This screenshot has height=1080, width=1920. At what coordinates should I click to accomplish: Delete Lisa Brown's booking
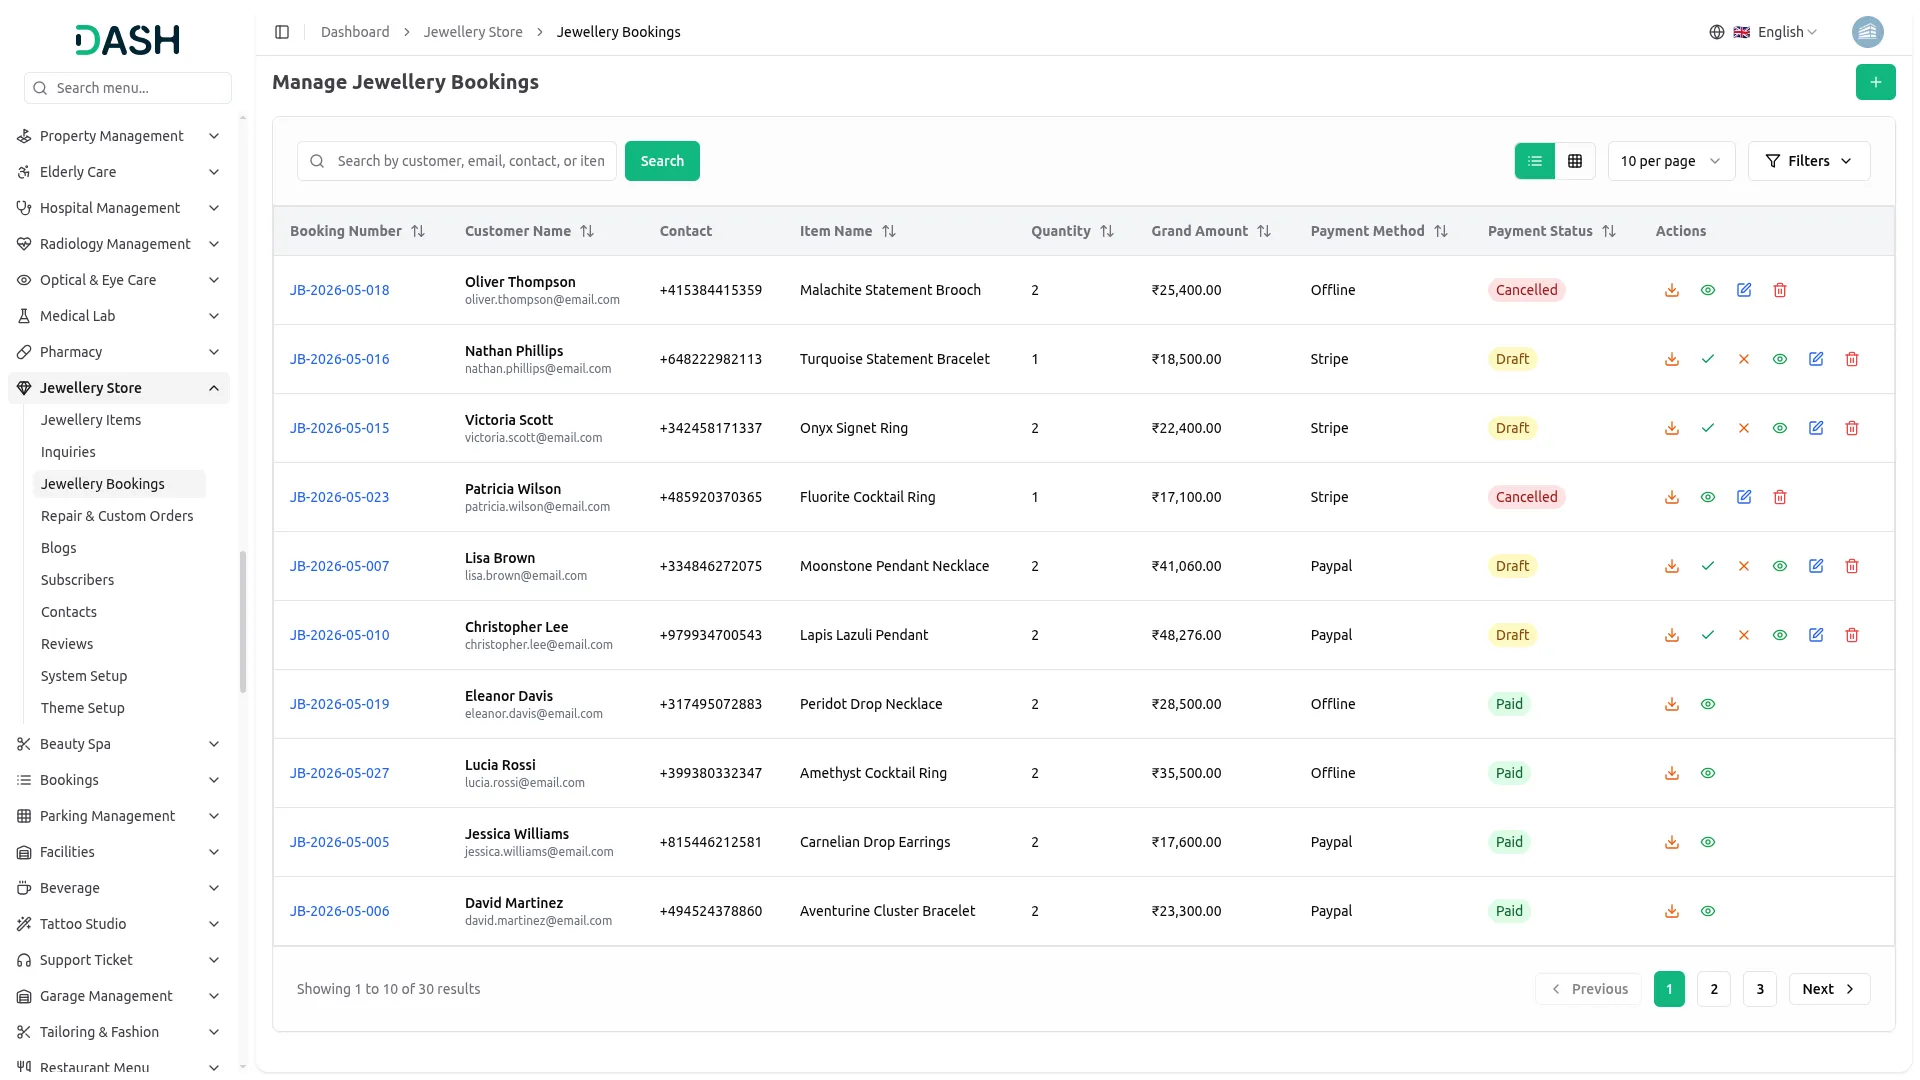pyautogui.click(x=1851, y=566)
